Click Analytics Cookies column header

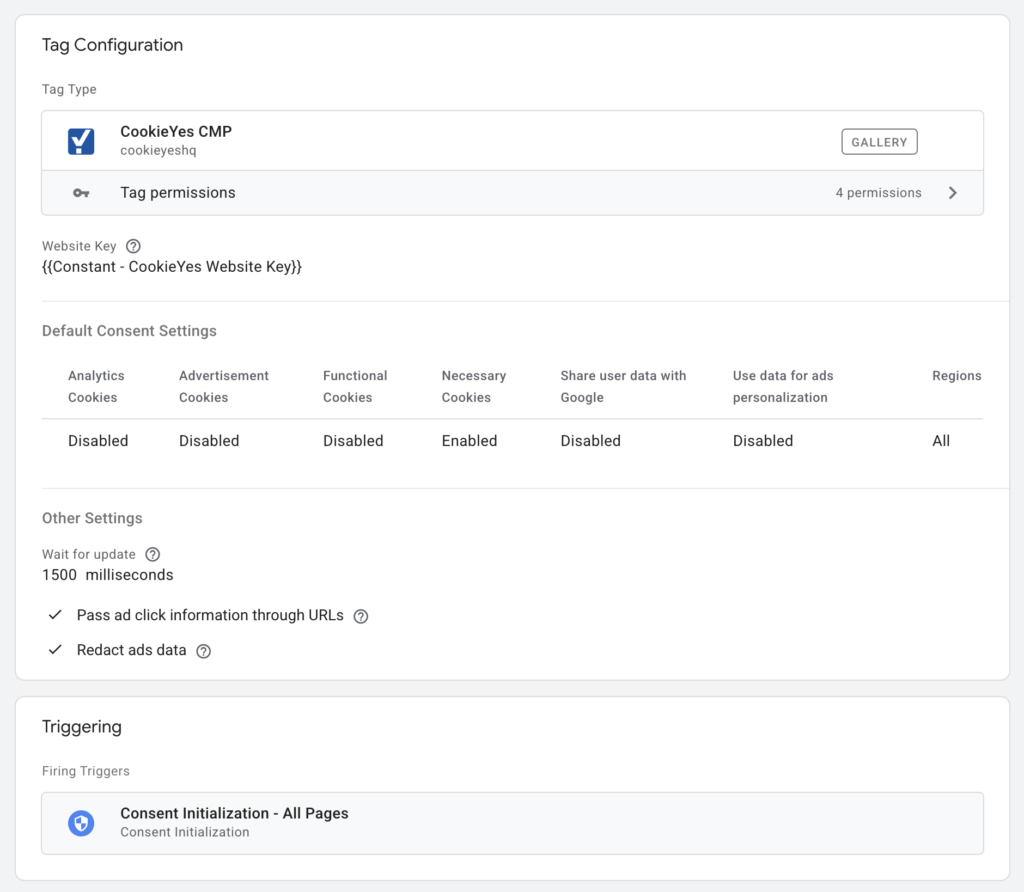point(96,387)
